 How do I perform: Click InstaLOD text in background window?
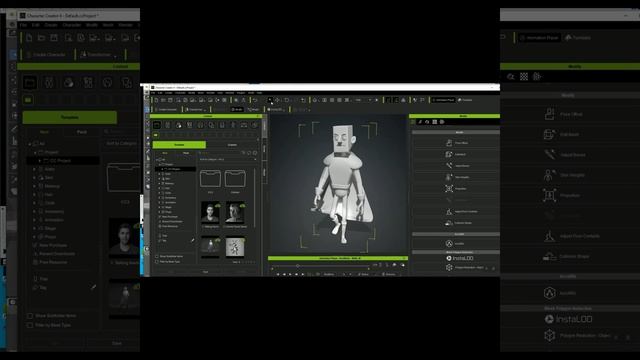click(x=574, y=319)
